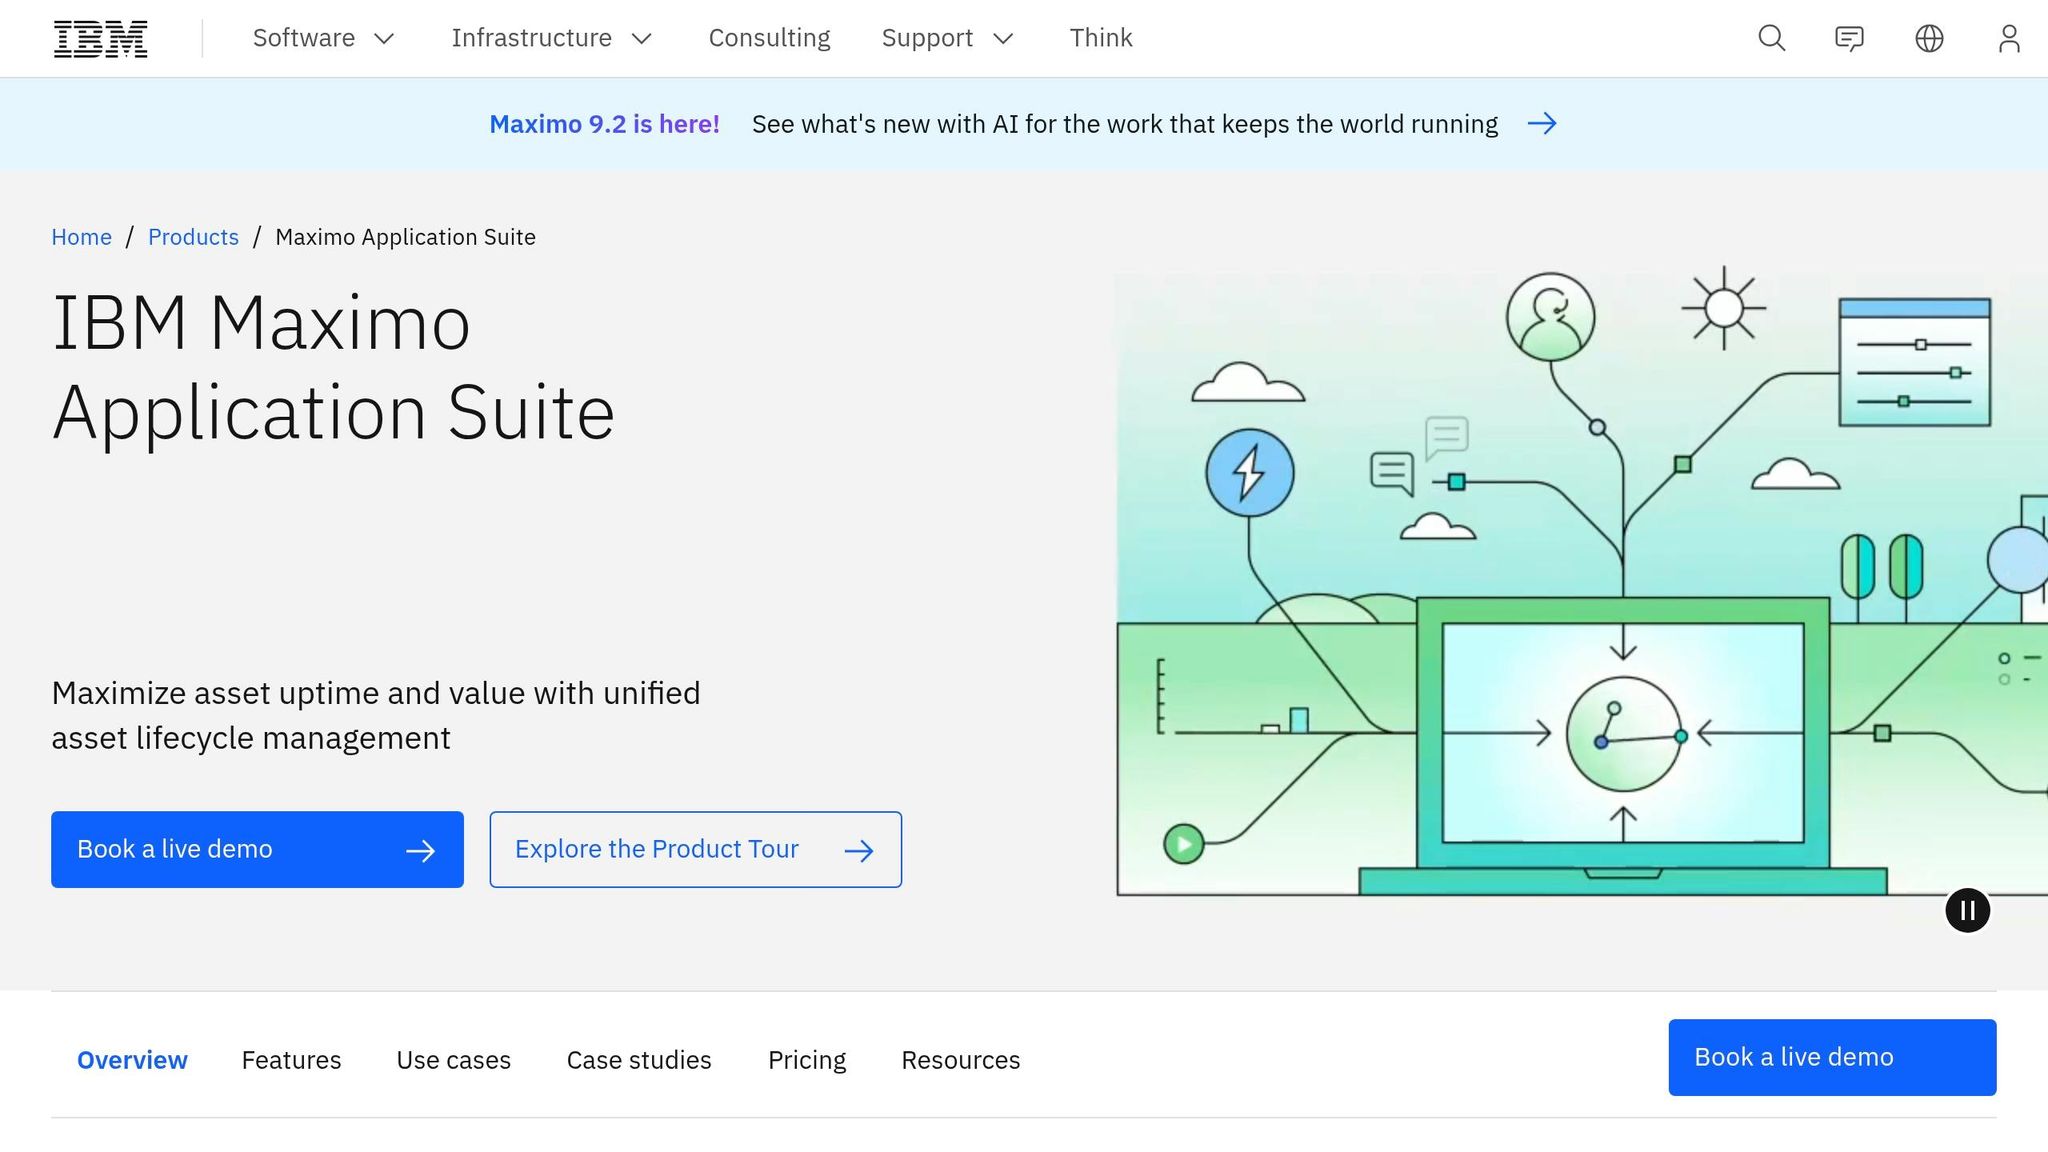Click the hero illustration with laptop
The width and height of the screenshot is (2048, 1152).
tap(1581, 582)
